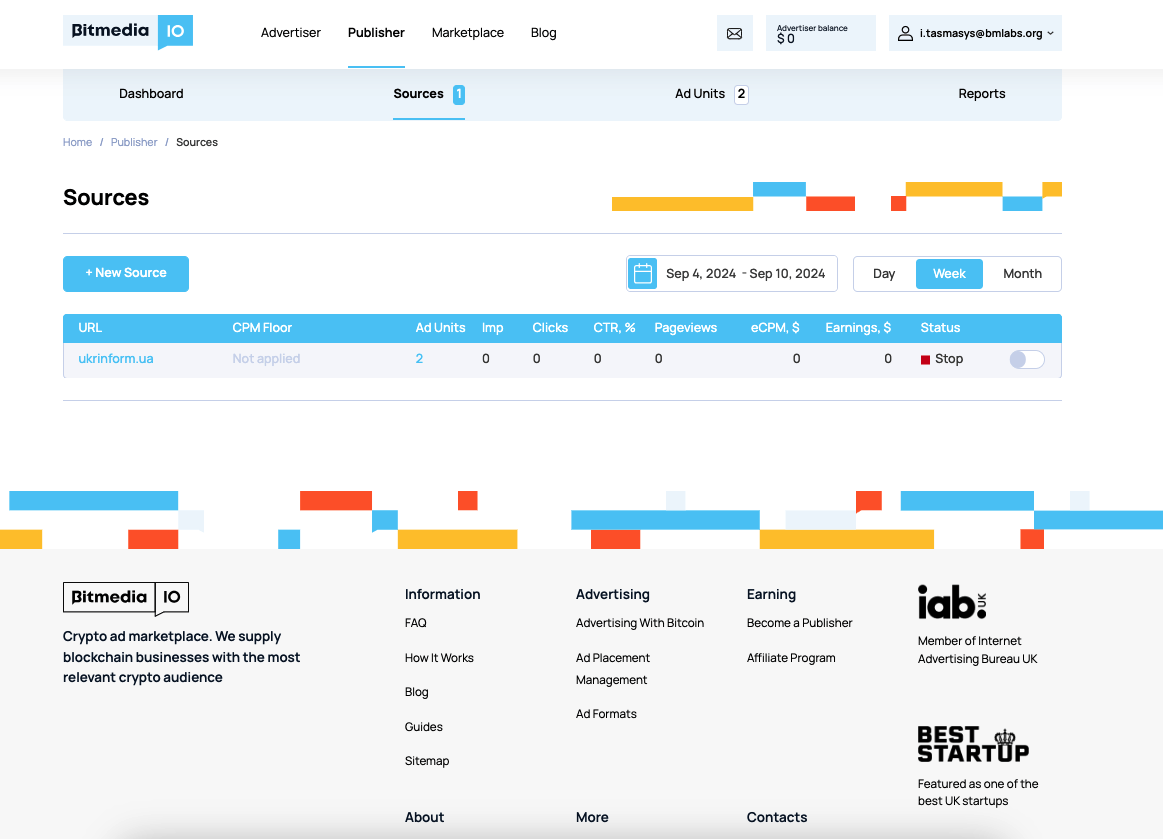Viewport: 1163px width, 839px height.
Task: Open the Advertiser balance panel
Action: click(x=820, y=33)
